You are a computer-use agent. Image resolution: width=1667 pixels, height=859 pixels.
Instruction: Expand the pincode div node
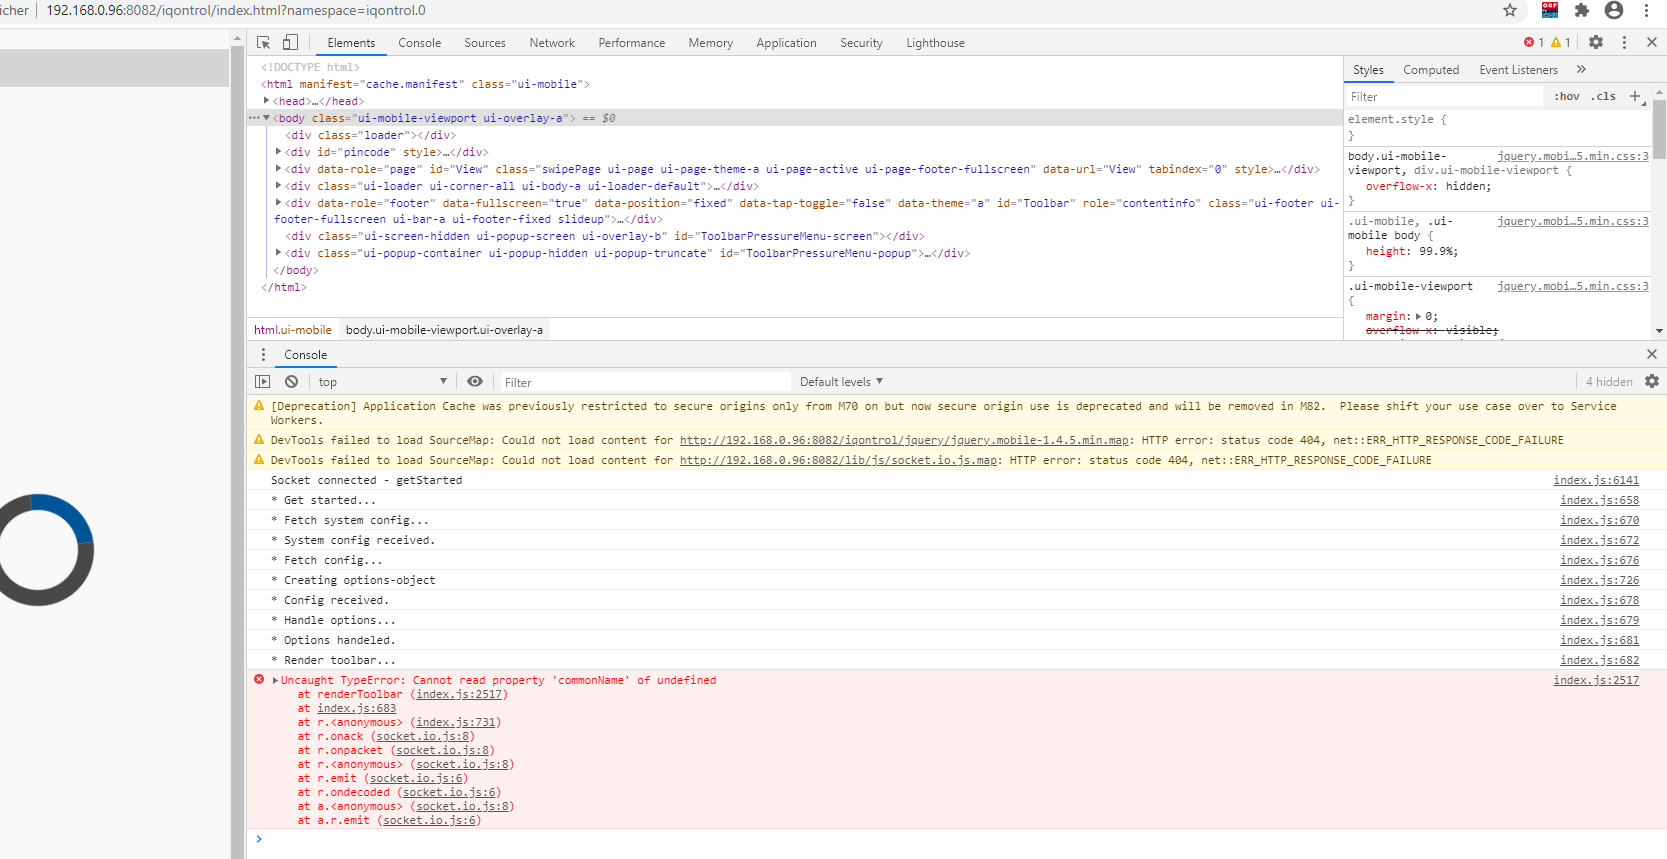279,152
